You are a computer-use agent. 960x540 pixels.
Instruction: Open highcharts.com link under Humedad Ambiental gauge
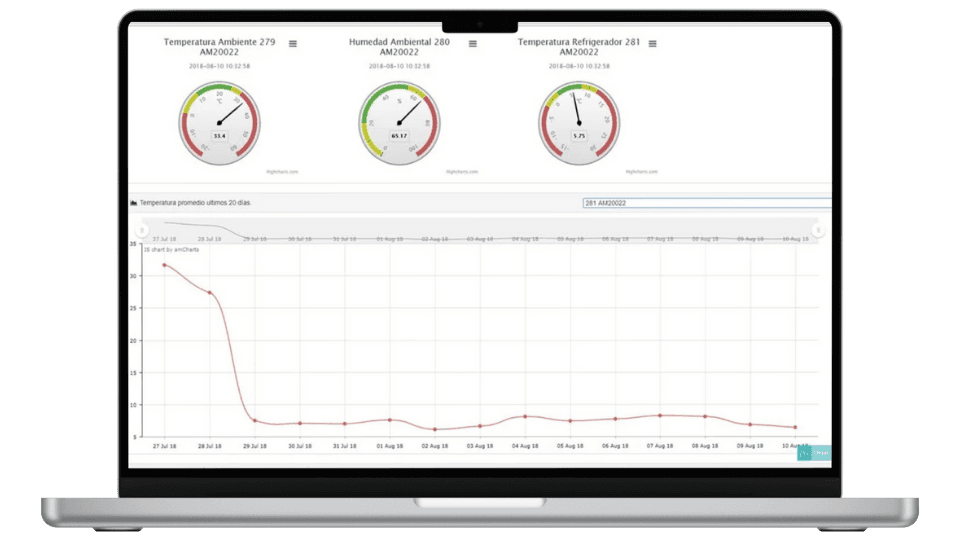pos(462,172)
